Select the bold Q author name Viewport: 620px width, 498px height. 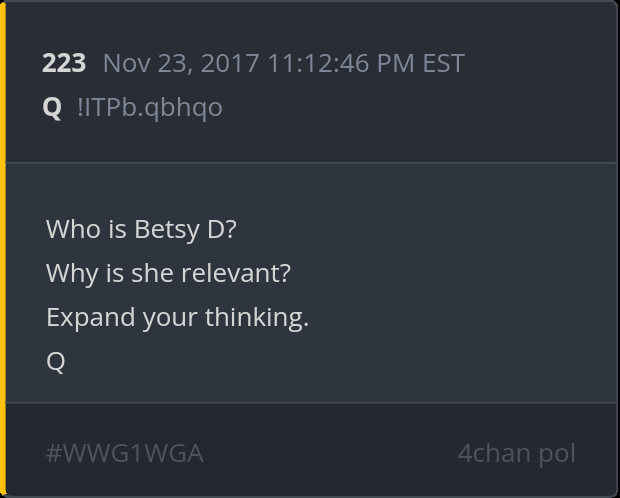(52, 107)
